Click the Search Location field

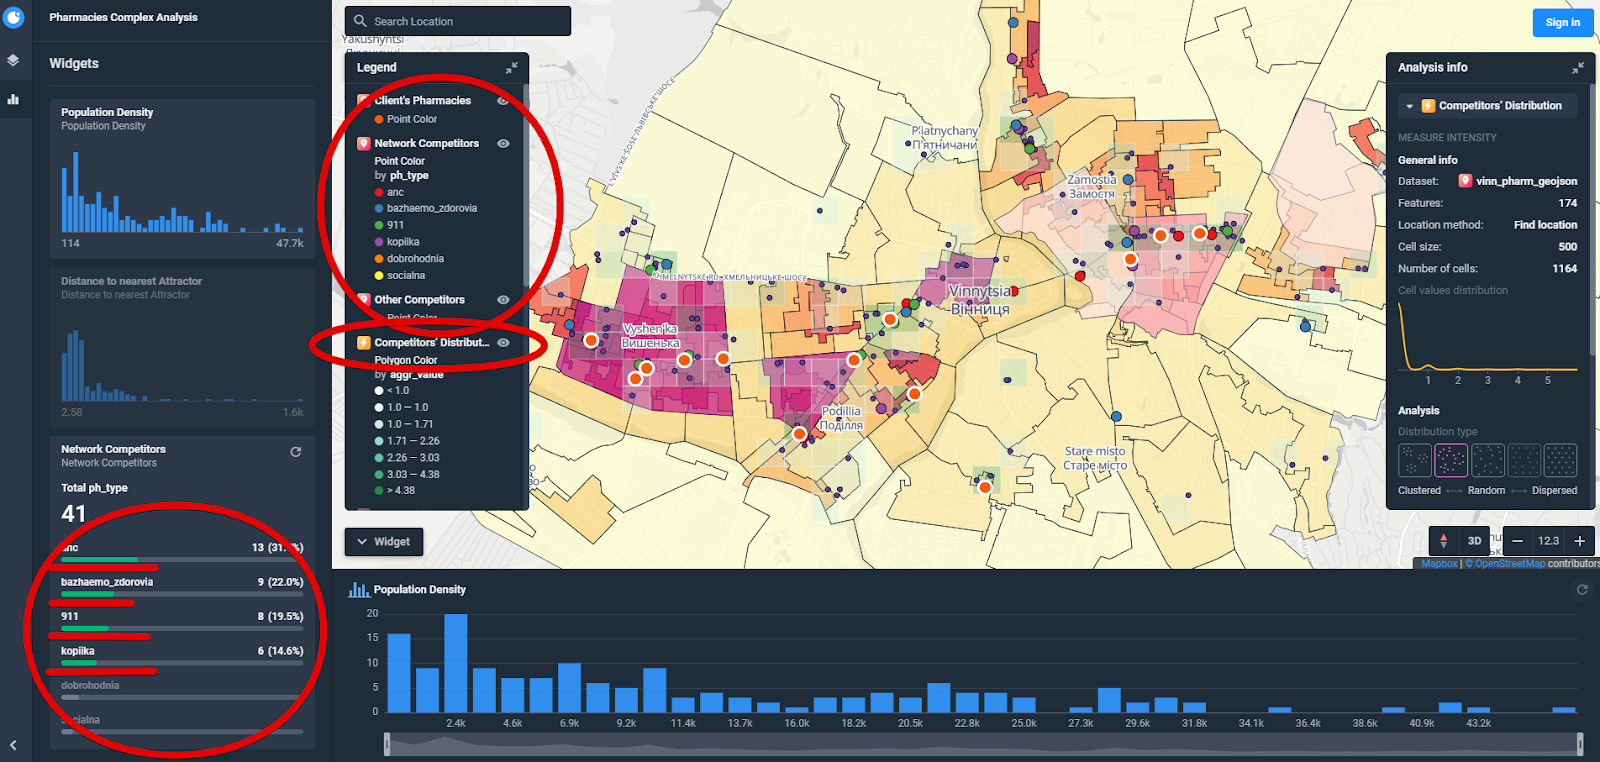coord(459,21)
